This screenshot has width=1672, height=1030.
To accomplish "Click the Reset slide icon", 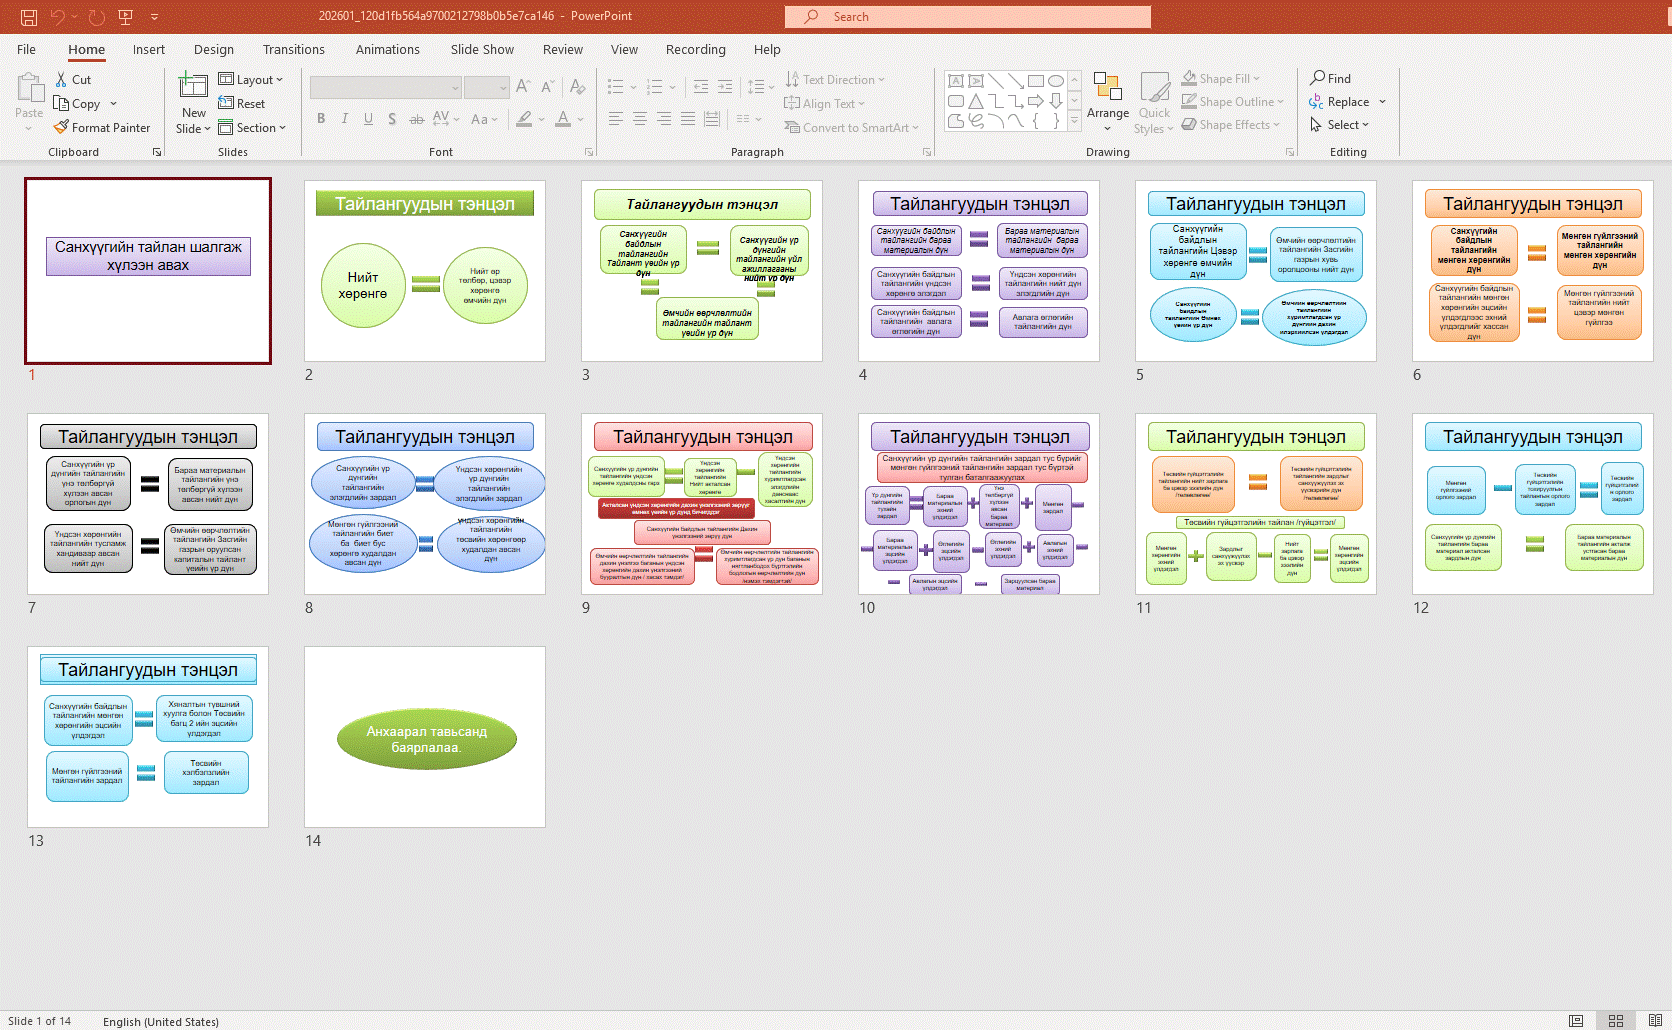I will (227, 104).
